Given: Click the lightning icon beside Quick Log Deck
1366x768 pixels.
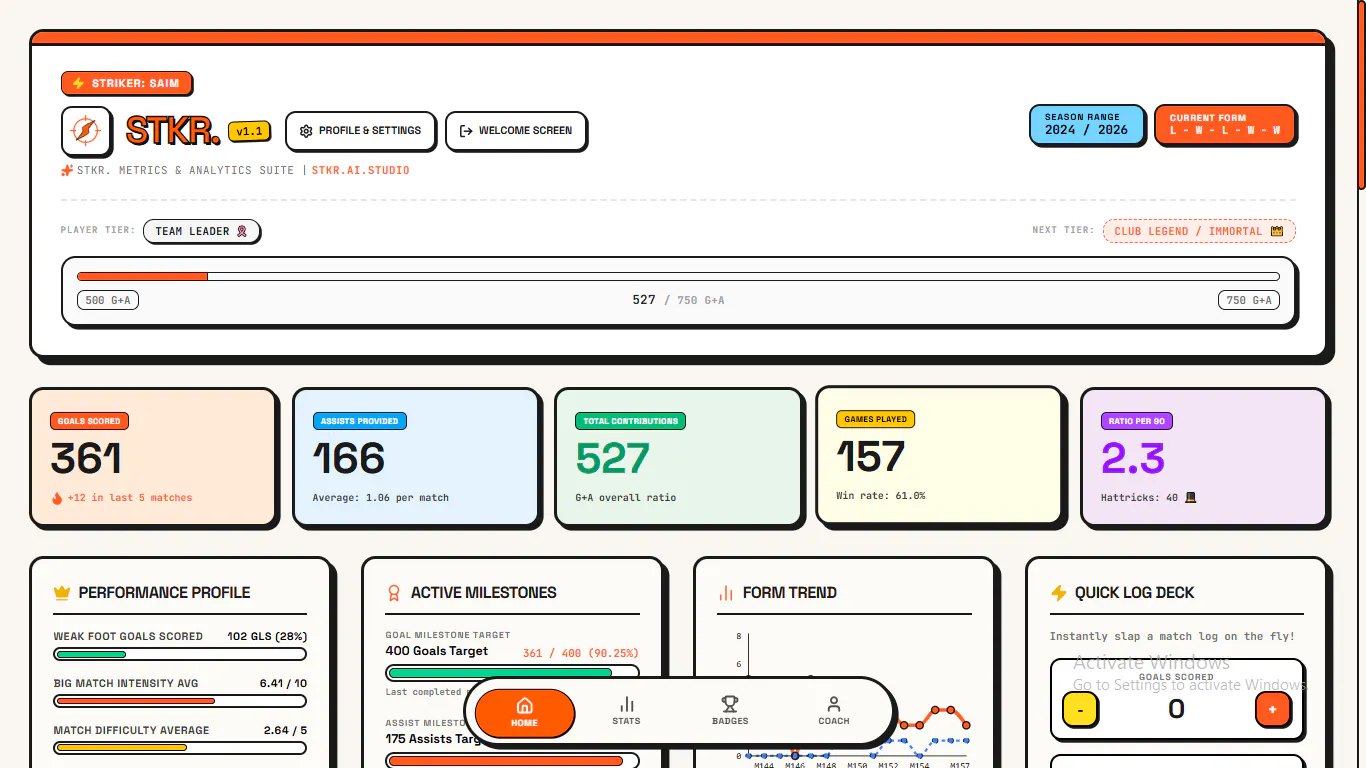Looking at the screenshot, I should pyautogui.click(x=1058, y=593).
